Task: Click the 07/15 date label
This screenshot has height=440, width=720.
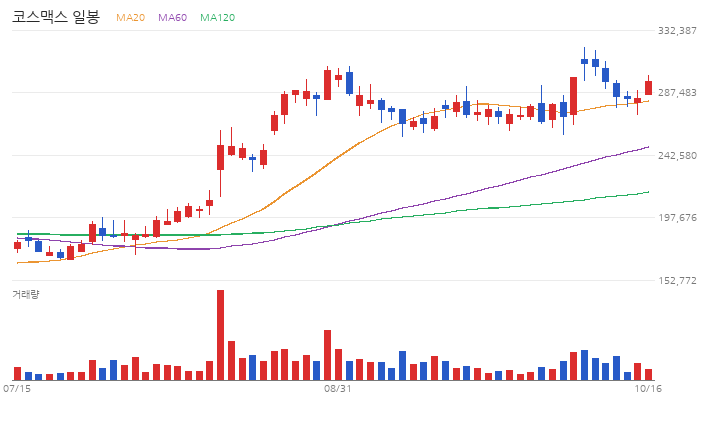Action: click(17, 389)
